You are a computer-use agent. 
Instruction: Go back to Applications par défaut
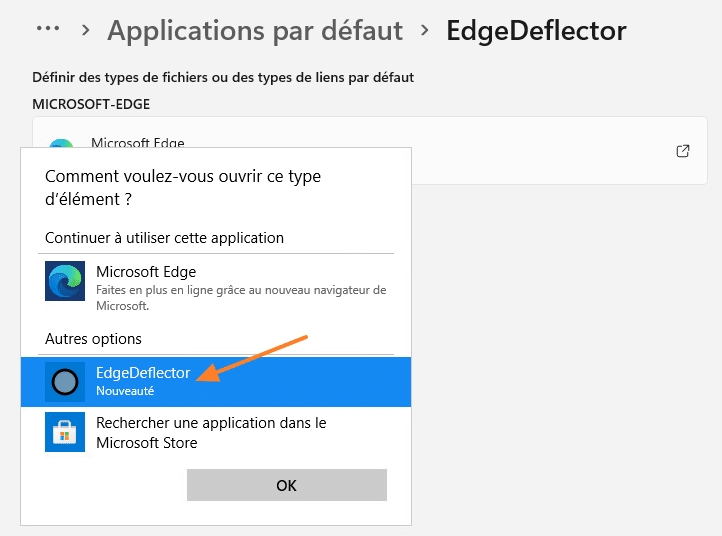pos(255,30)
